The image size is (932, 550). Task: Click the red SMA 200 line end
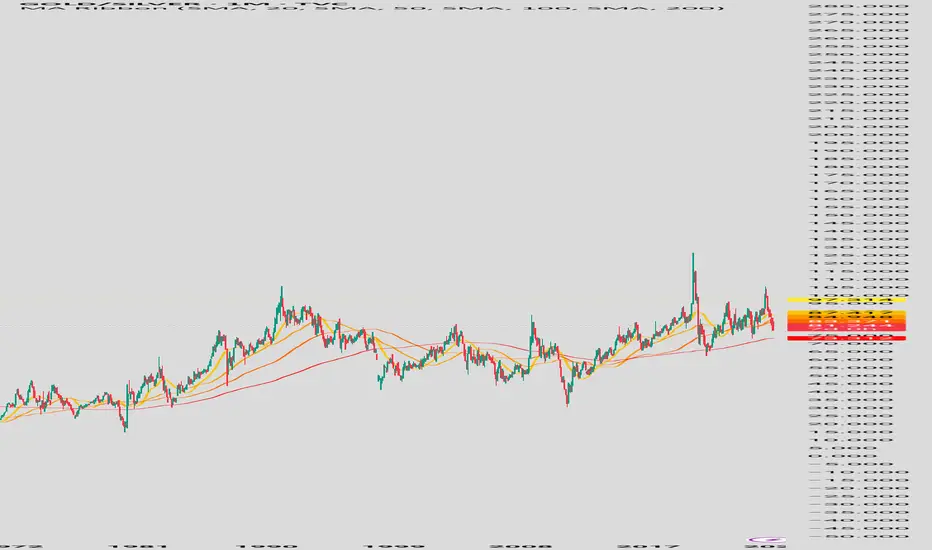pyautogui.click(x=772, y=338)
